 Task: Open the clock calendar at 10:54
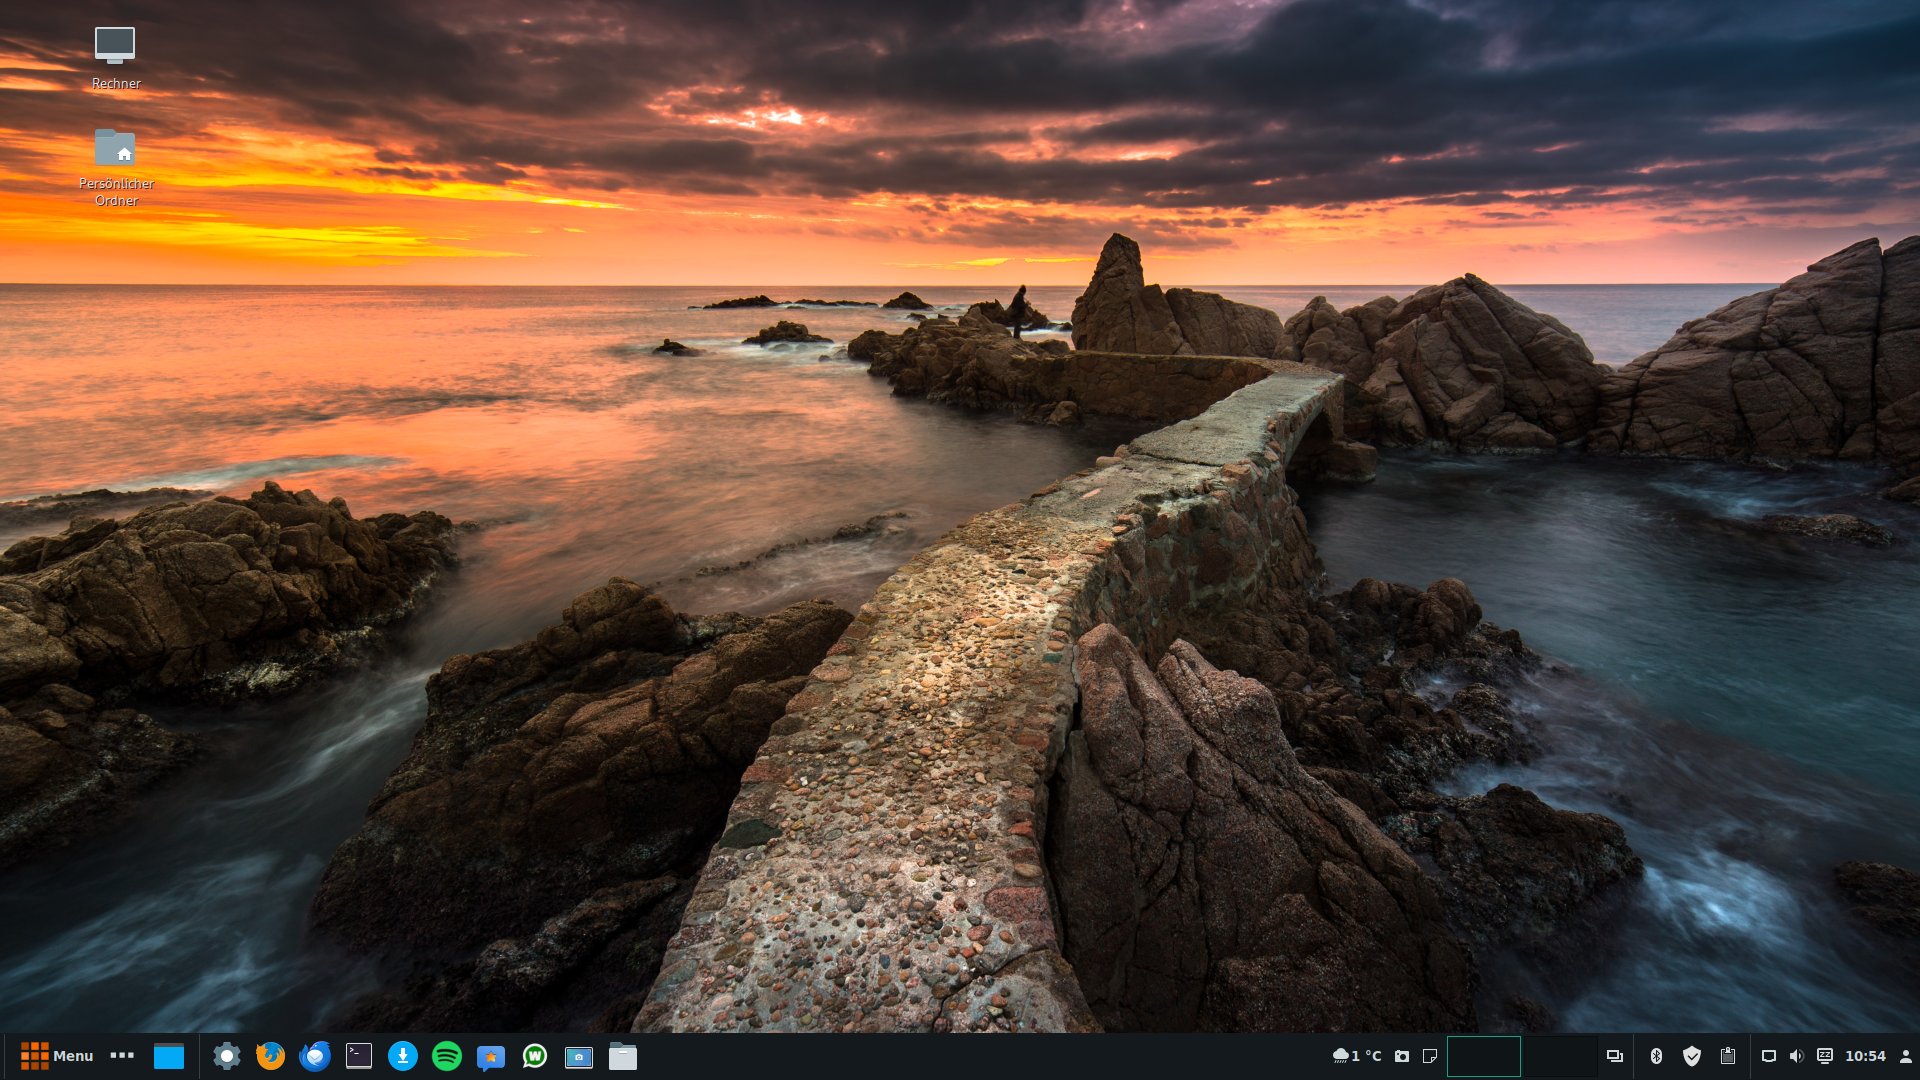[x=1864, y=1056]
